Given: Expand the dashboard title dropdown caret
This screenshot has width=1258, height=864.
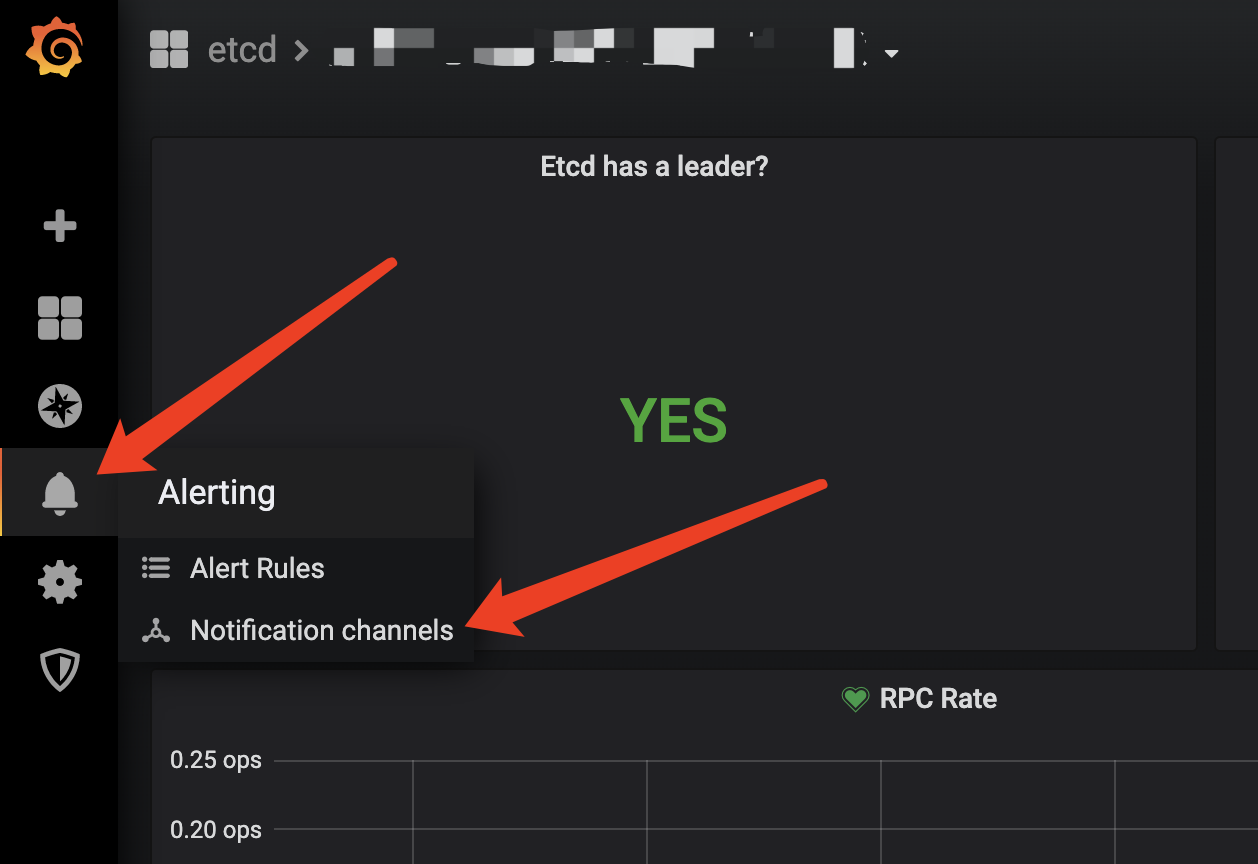Looking at the screenshot, I should pyautogui.click(x=891, y=53).
